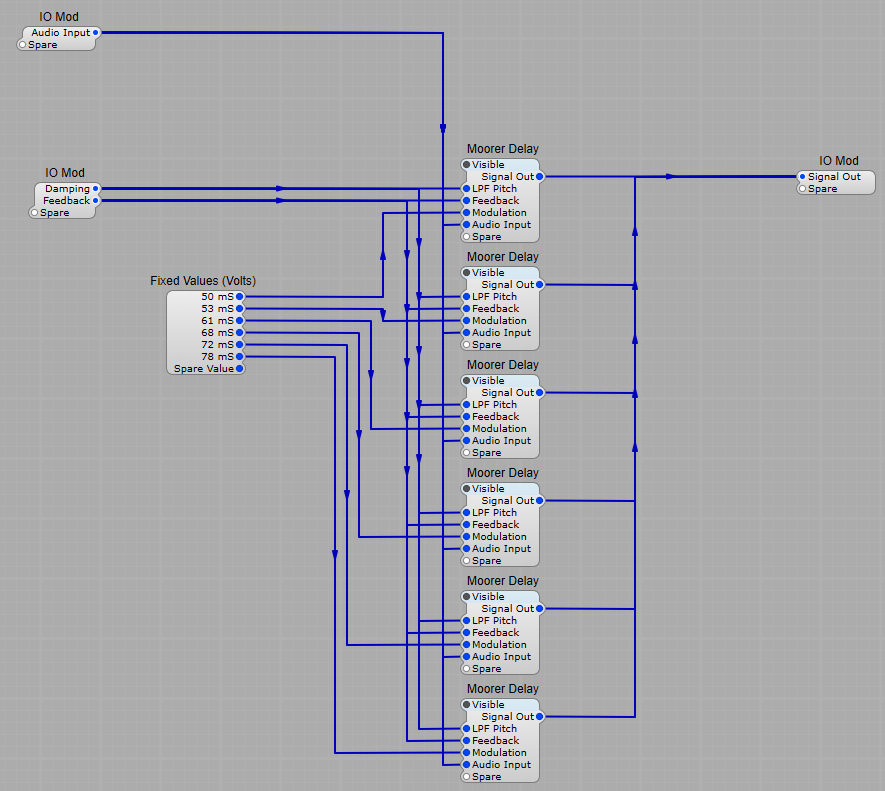Click Spare port under Damping and Feedback
The height and width of the screenshot is (791, 885).
[34, 213]
